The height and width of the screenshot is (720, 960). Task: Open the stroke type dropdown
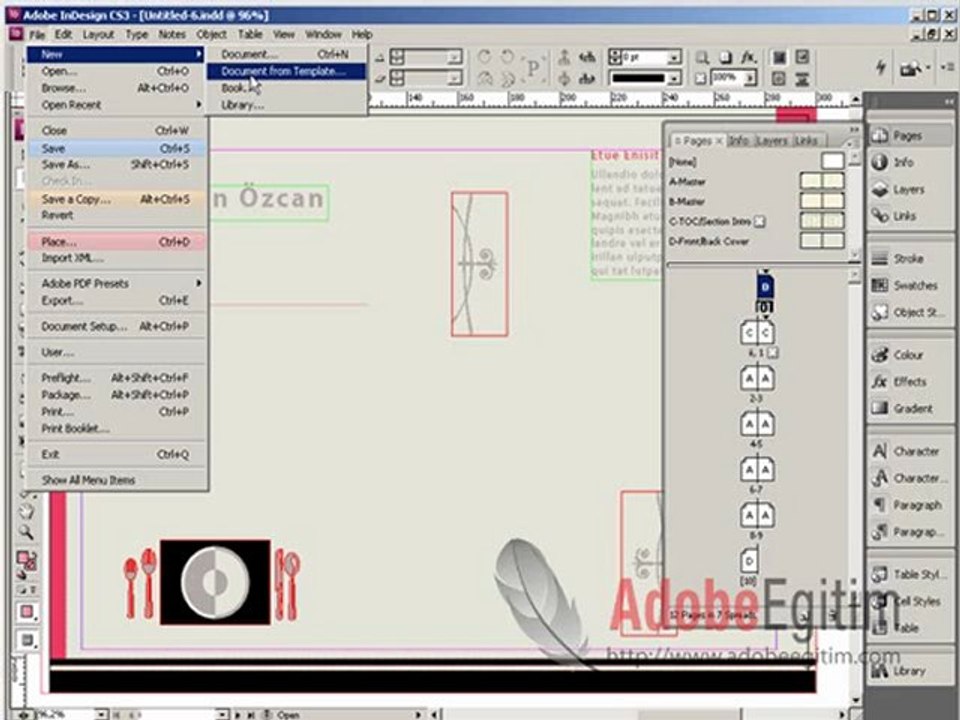coord(674,78)
